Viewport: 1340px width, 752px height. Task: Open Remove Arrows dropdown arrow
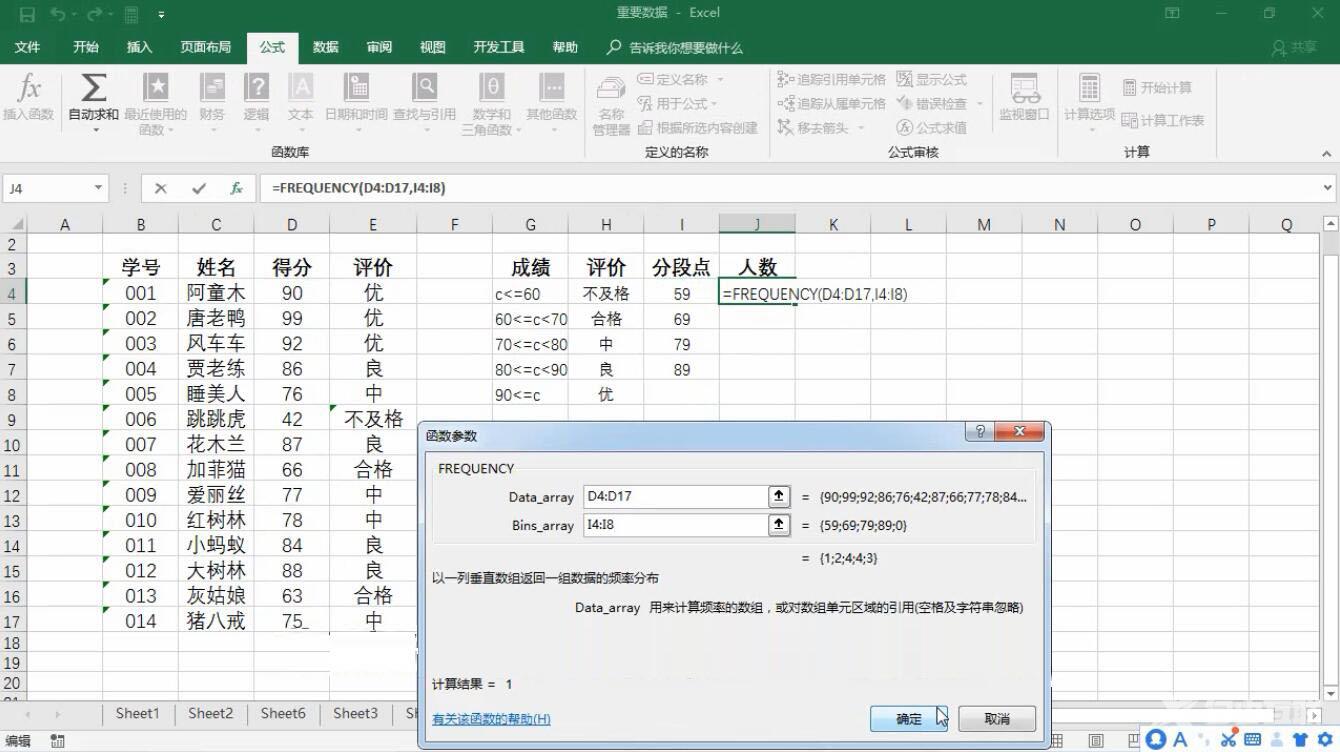860,127
